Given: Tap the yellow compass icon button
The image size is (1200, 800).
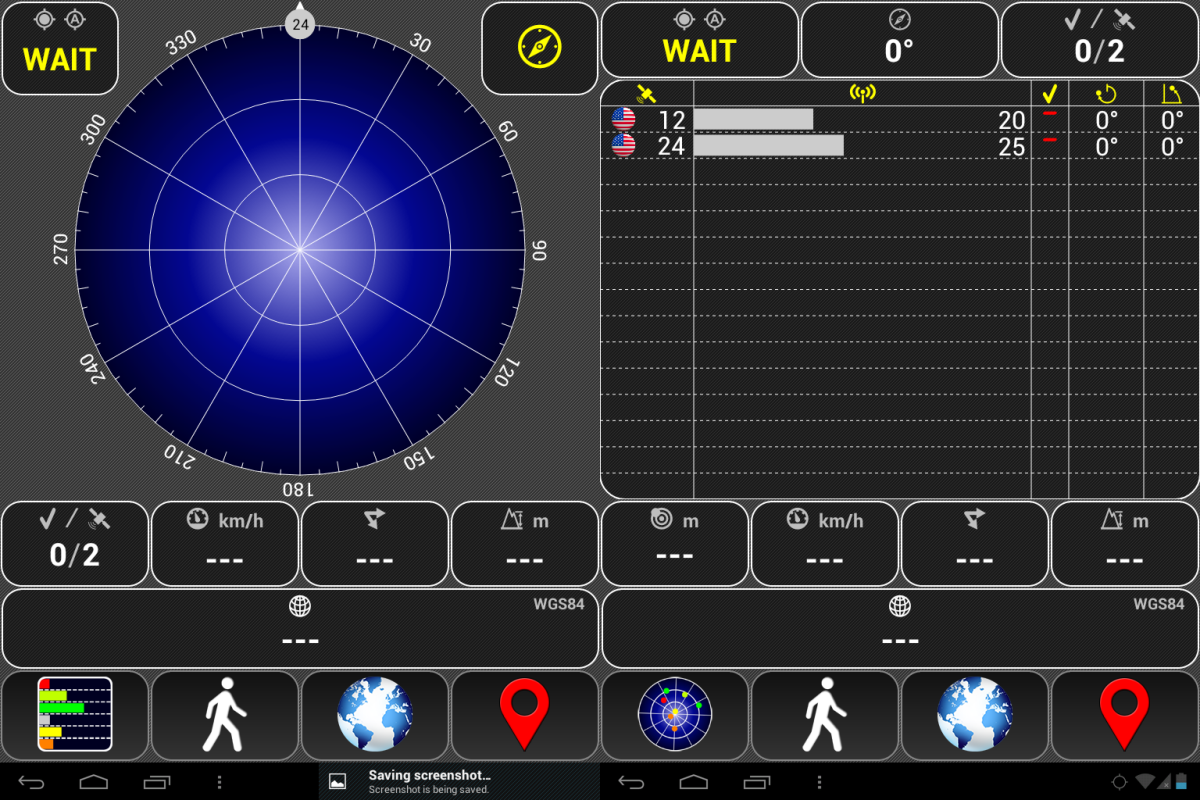Looking at the screenshot, I should point(539,47).
